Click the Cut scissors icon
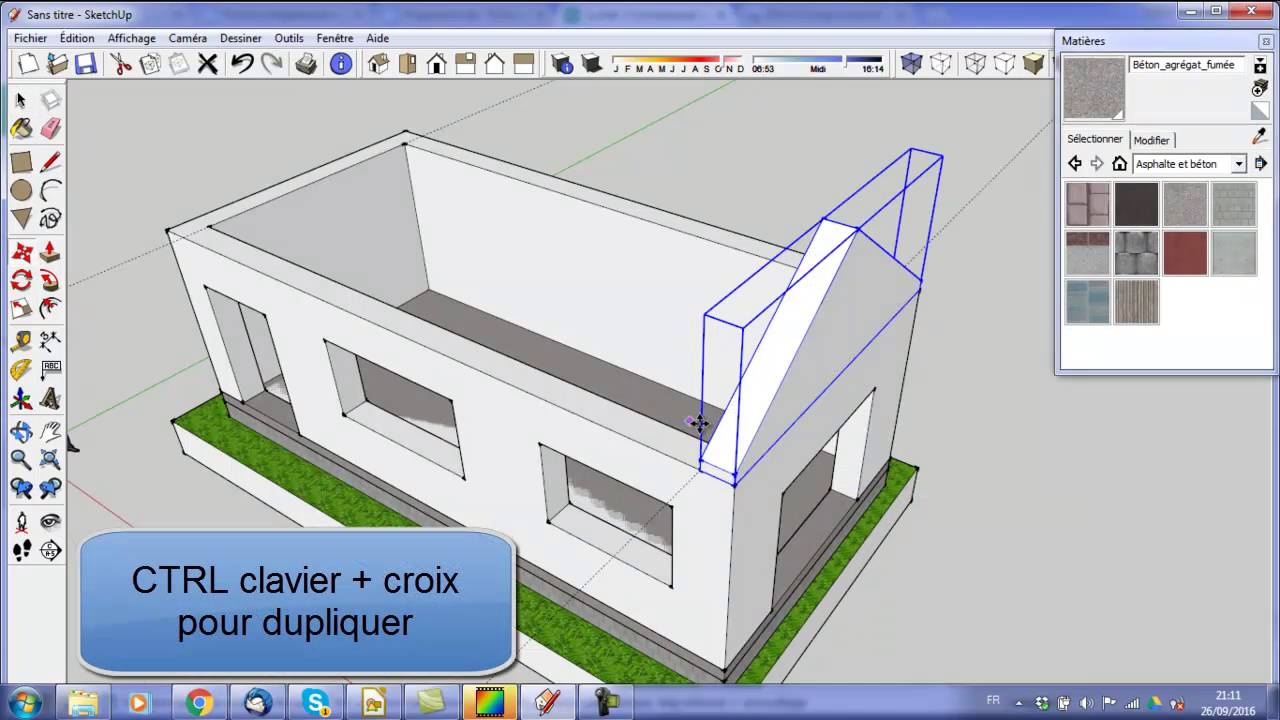The image size is (1280, 720). 121,64
